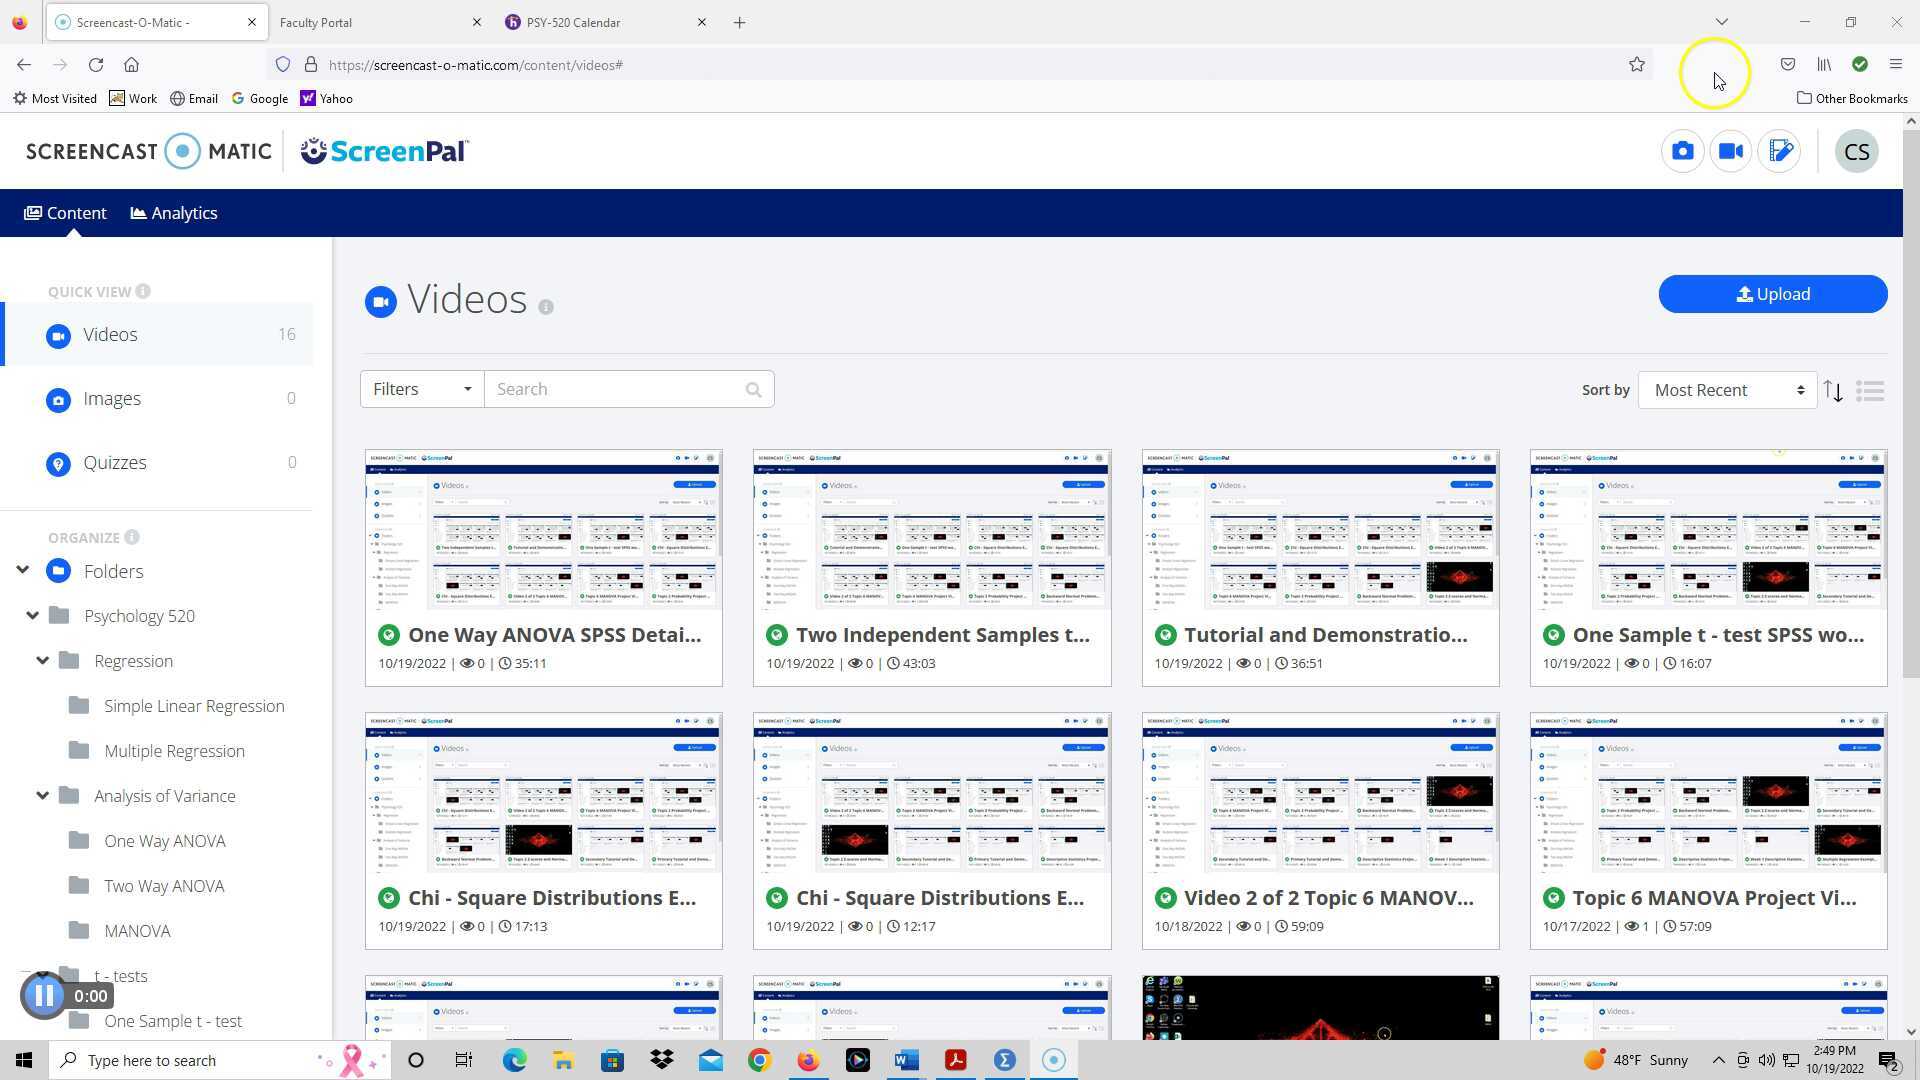
Task: Click the info icon beside Videos heading
Action: 546,307
